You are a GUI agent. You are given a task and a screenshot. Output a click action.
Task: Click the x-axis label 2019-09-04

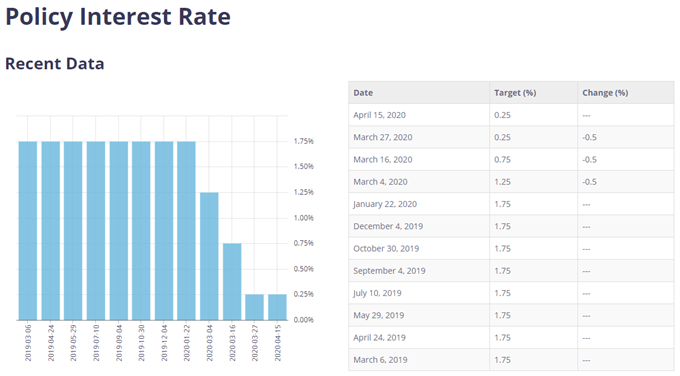[x=119, y=343]
